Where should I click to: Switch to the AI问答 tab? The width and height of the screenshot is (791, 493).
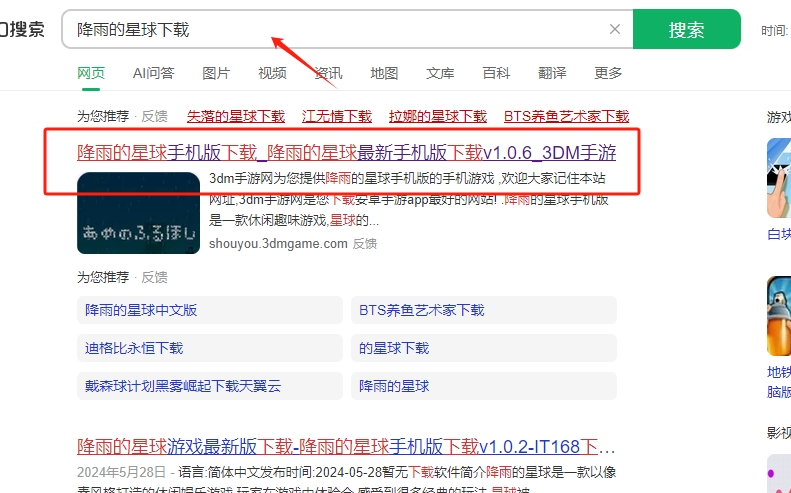pyautogui.click(x=153, y=73)
